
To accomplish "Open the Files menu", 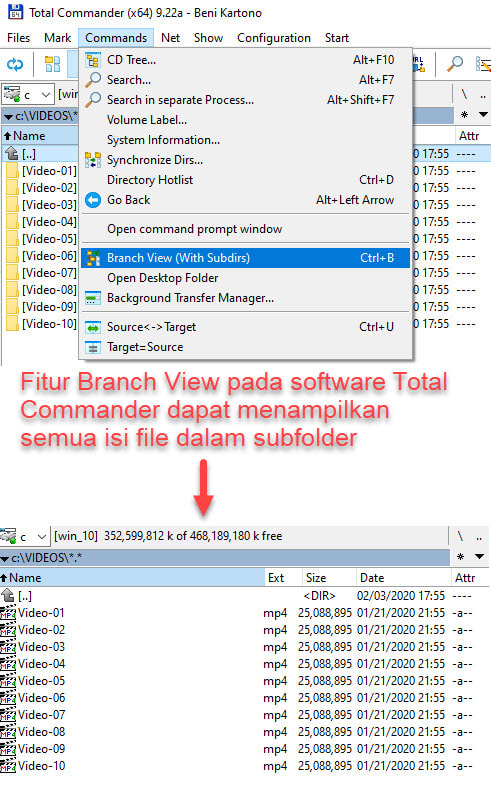I will click(19, 38).
